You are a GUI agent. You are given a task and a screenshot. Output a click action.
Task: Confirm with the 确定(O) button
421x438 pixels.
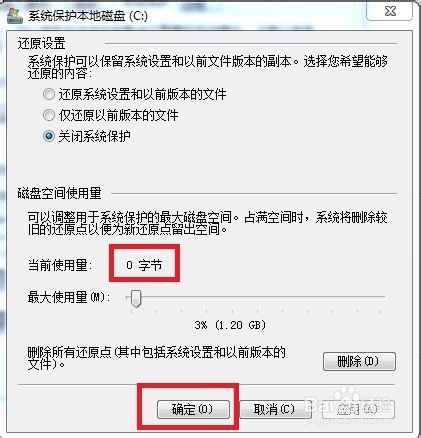click(193, 409)
